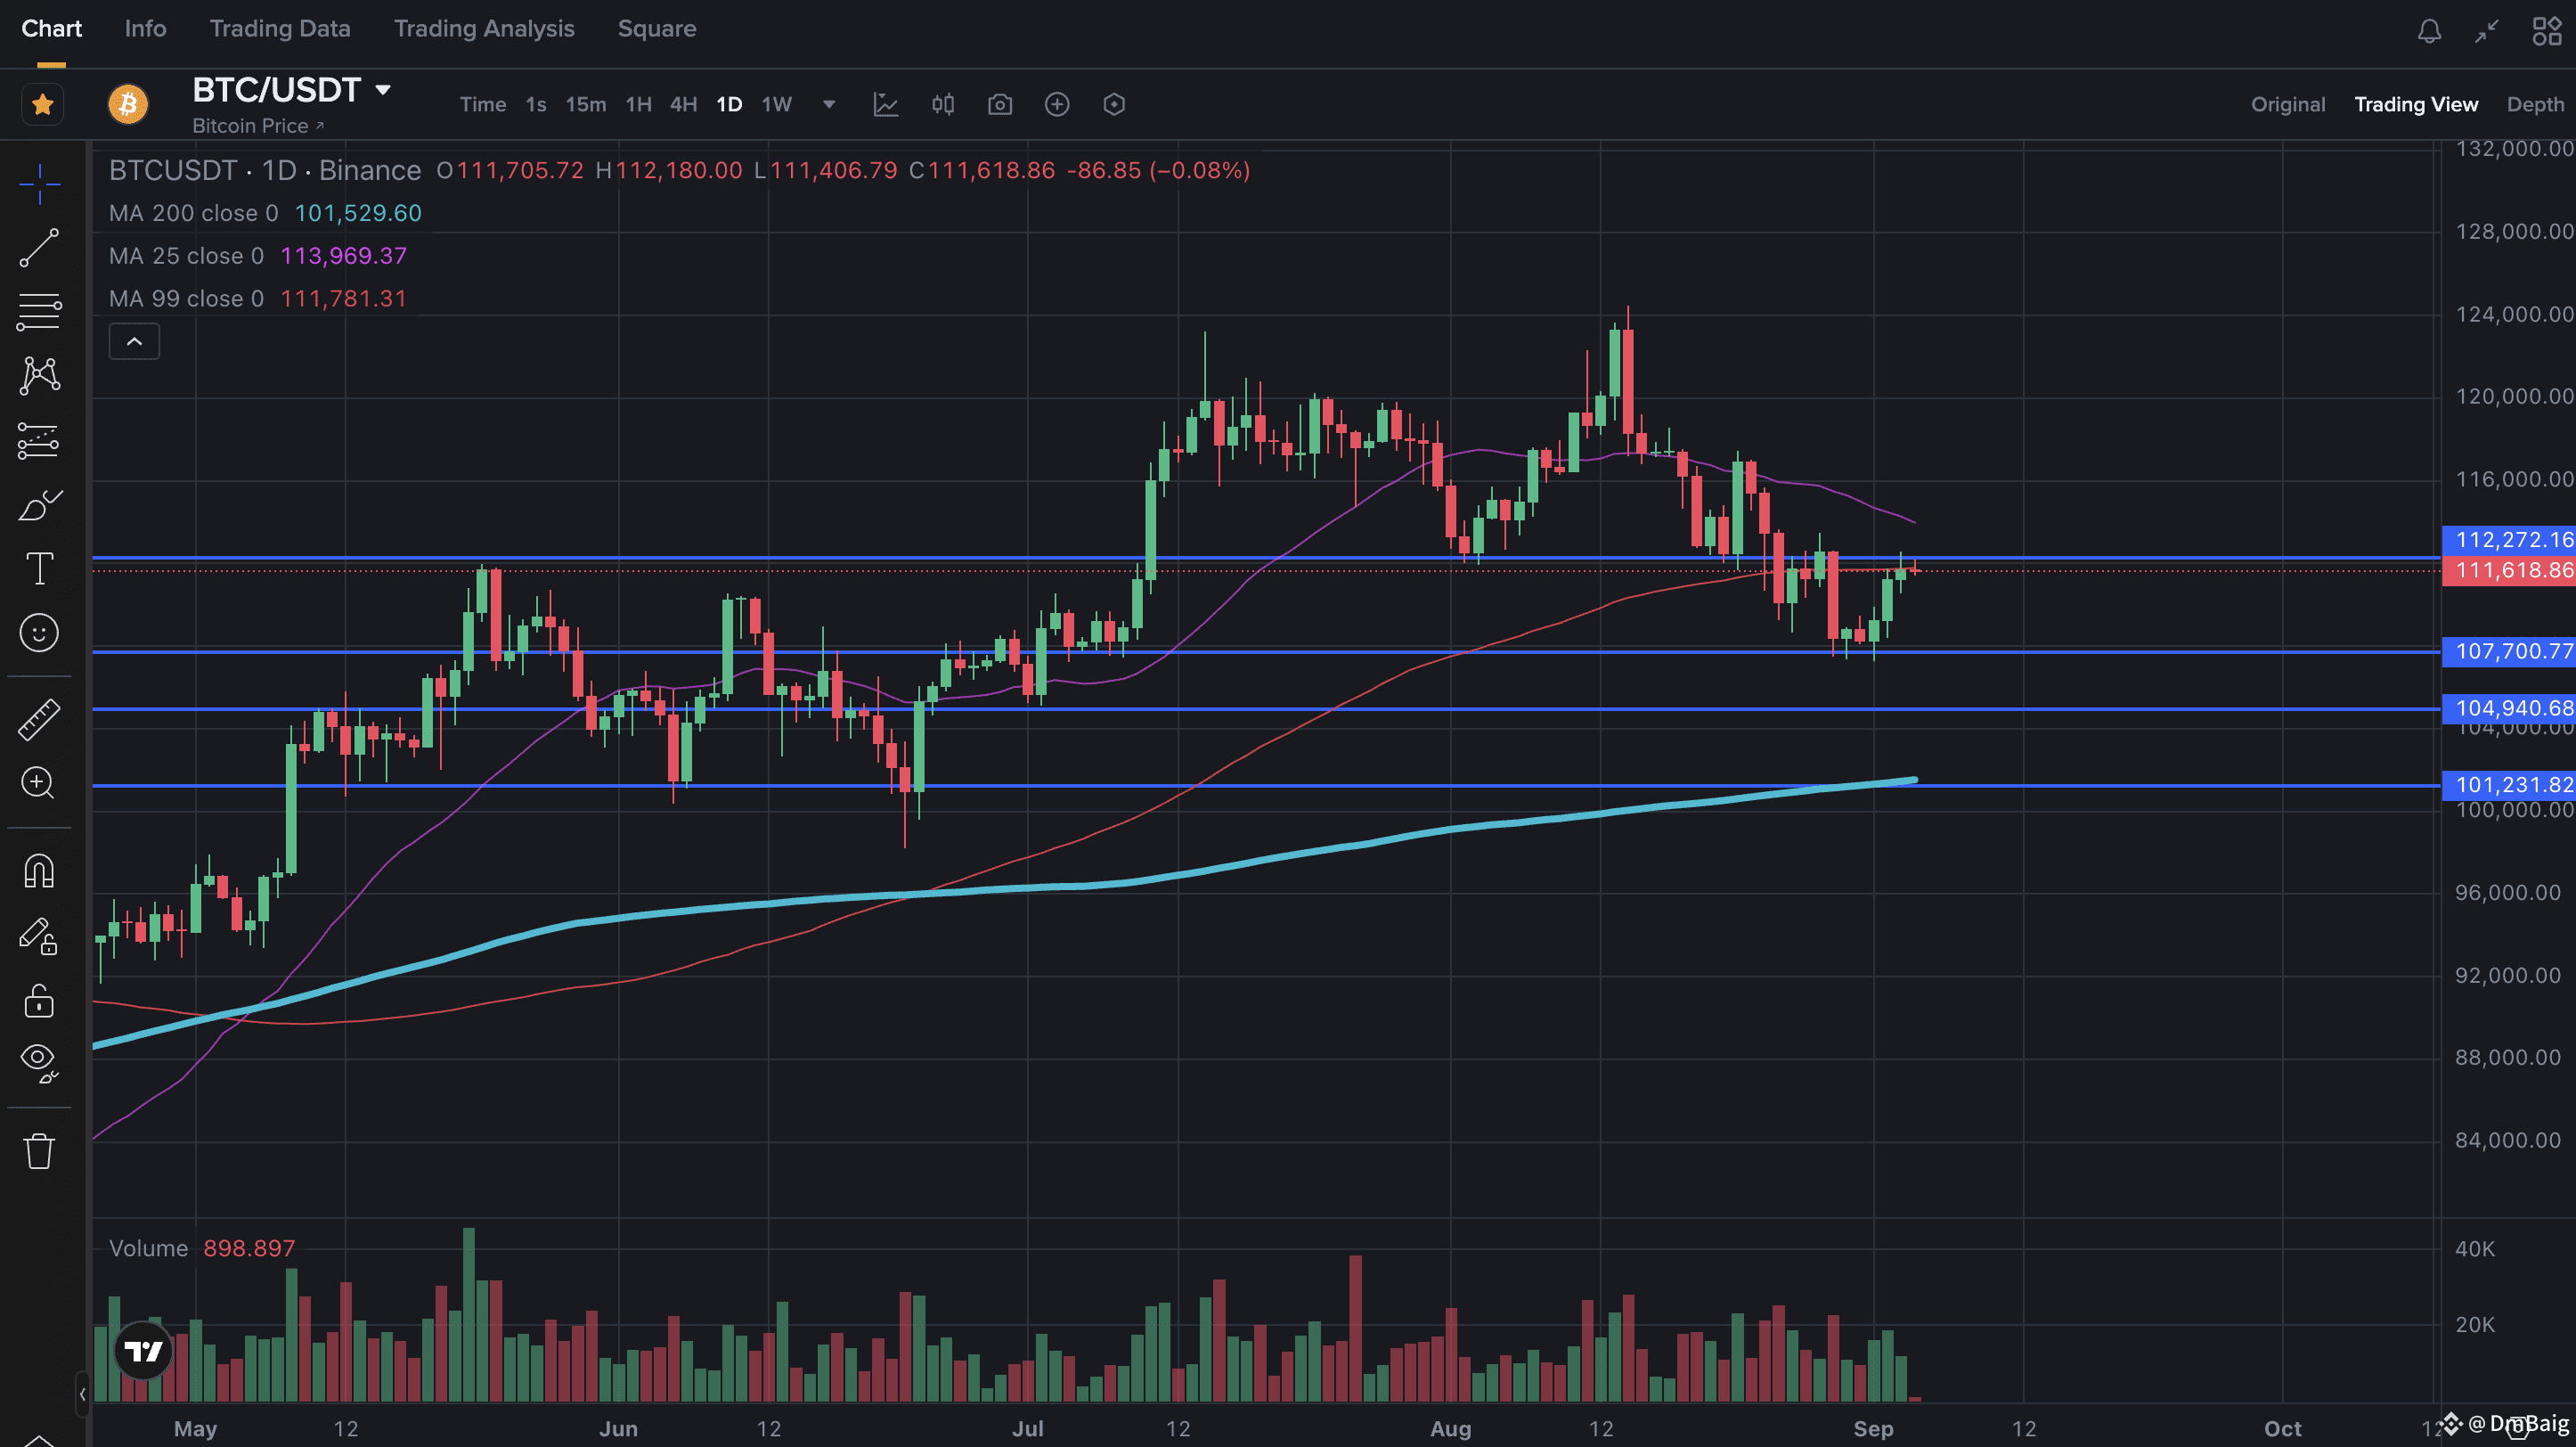Toggle magnet mode
The image size is (2576, 1447).
(x=39, y=872)
